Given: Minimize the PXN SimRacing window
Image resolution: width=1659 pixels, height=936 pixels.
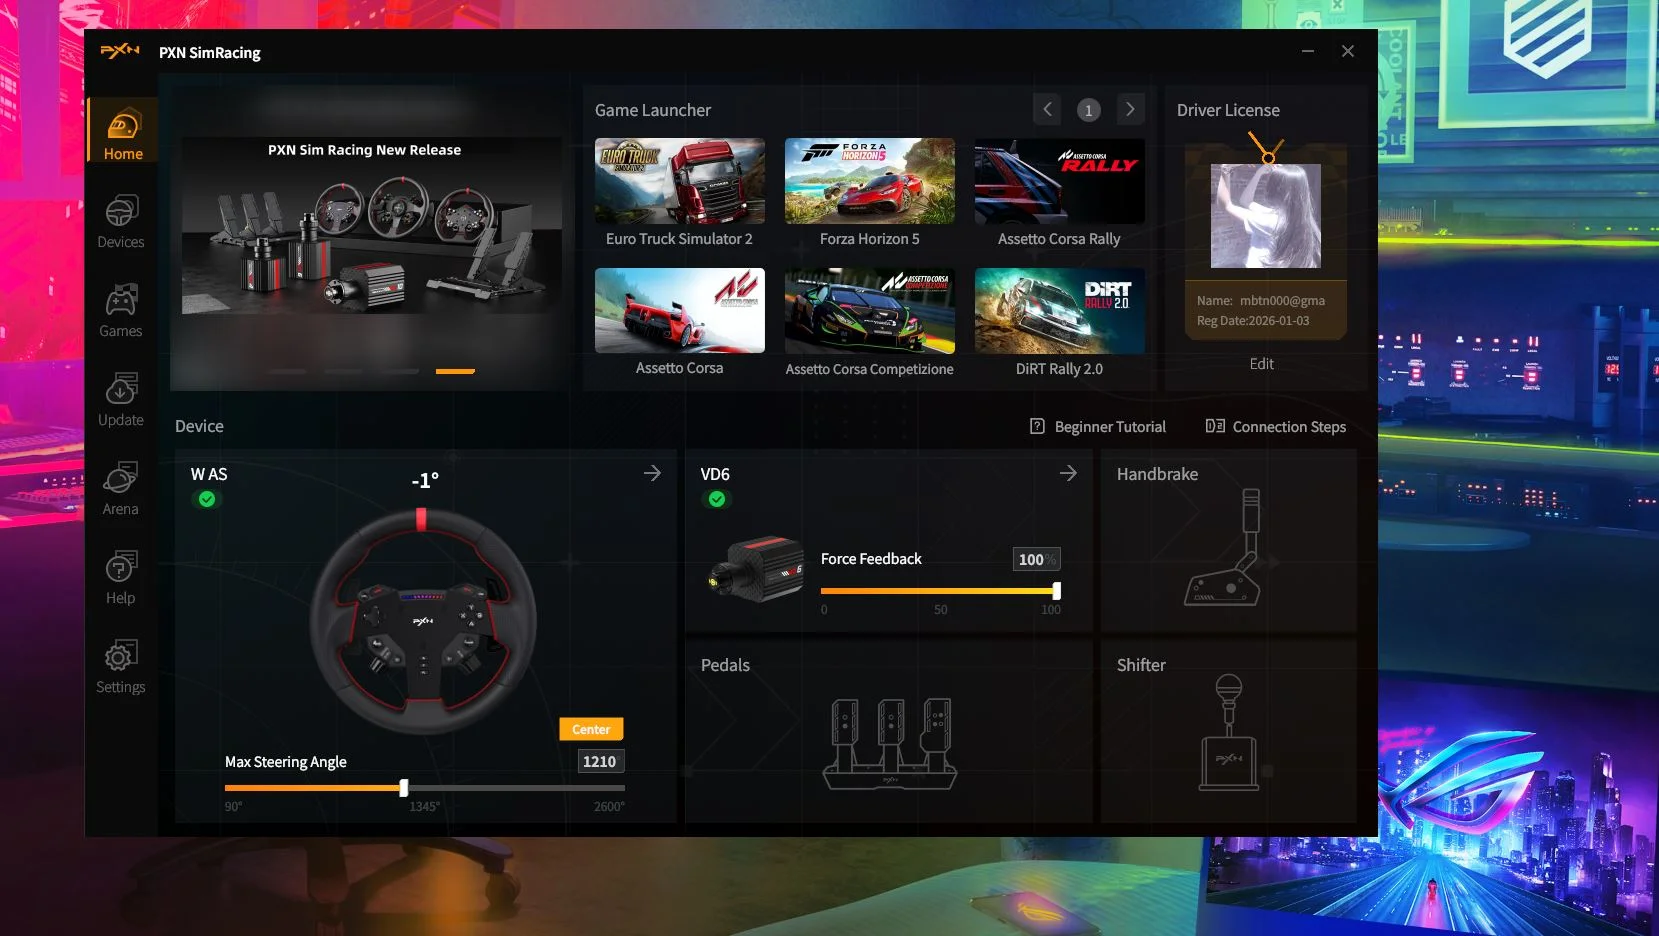Looking at the screenshot, I should coord(1307,51).
